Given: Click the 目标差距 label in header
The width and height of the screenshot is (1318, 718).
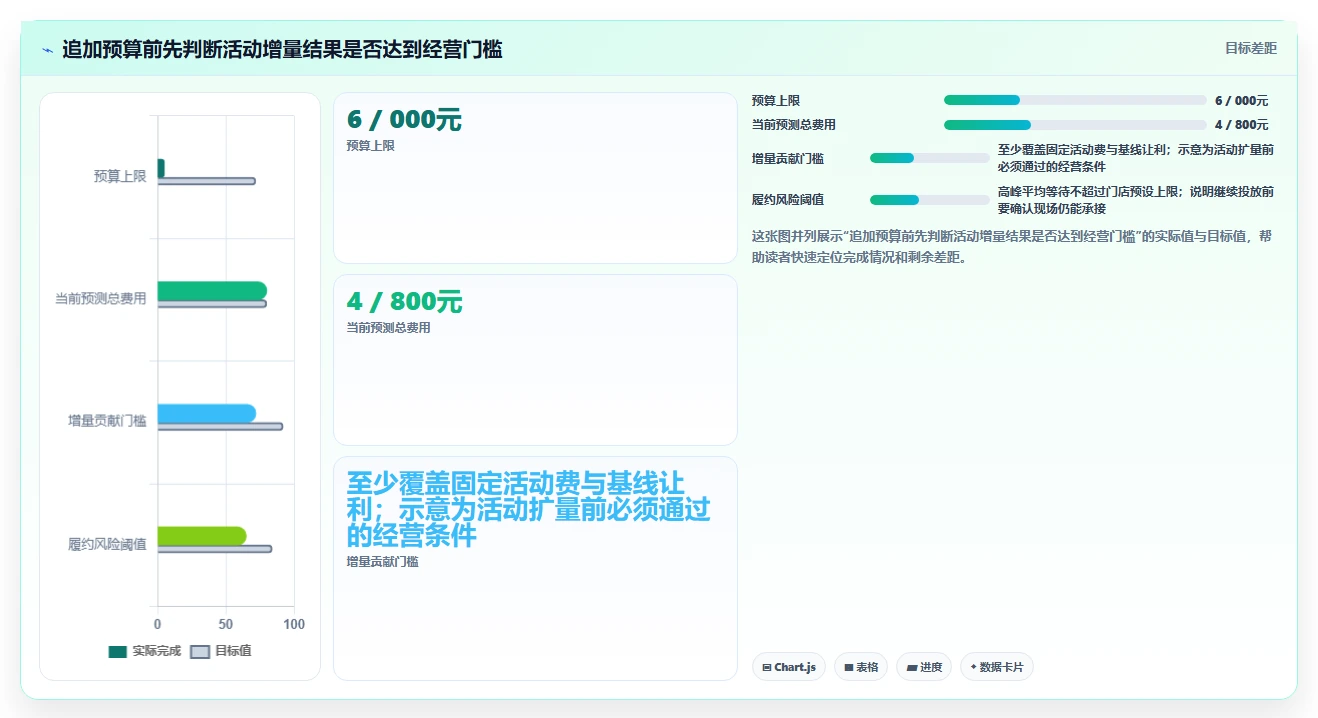Looking at the screenshot, I should (1251, 48).
